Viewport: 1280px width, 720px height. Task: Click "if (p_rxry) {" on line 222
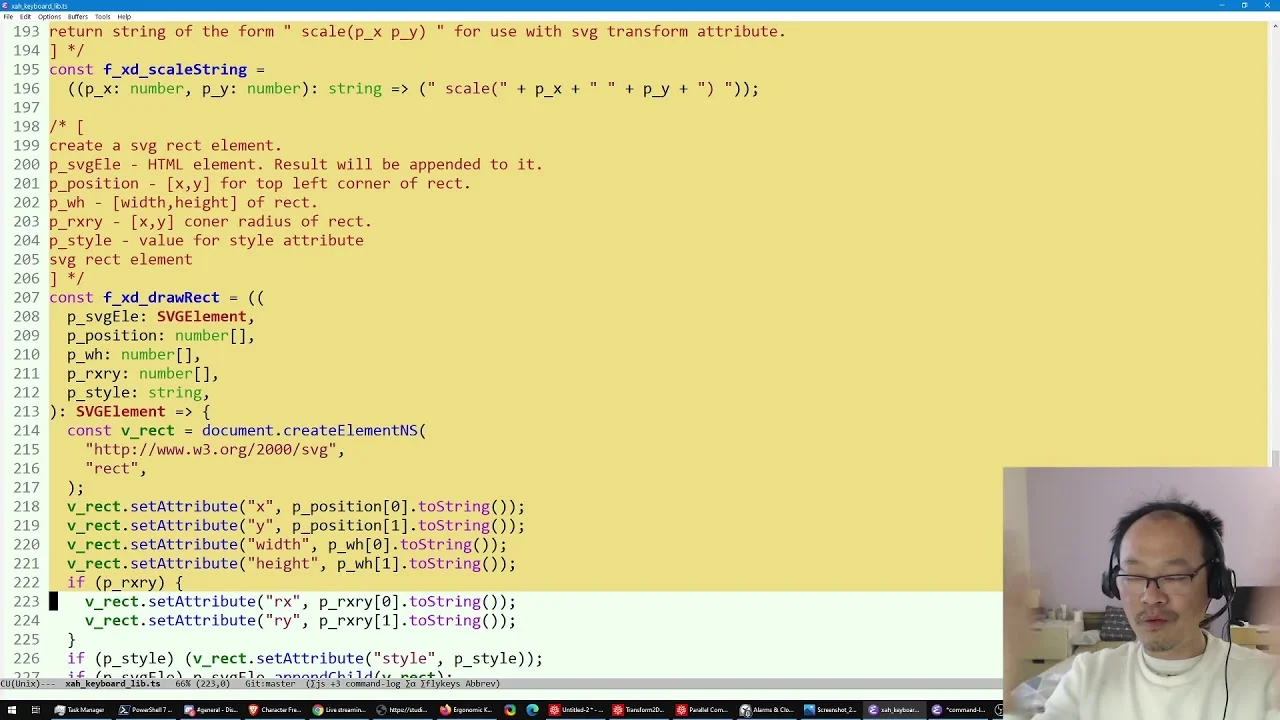(125, 582)
